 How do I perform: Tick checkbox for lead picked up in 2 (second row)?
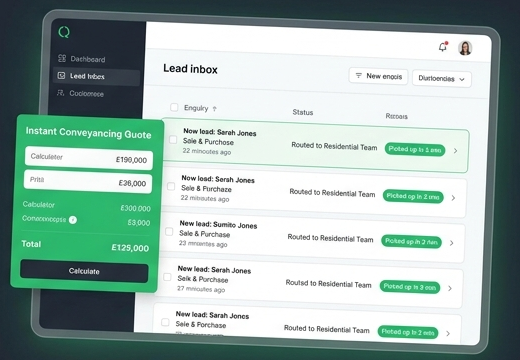(171, 186)
